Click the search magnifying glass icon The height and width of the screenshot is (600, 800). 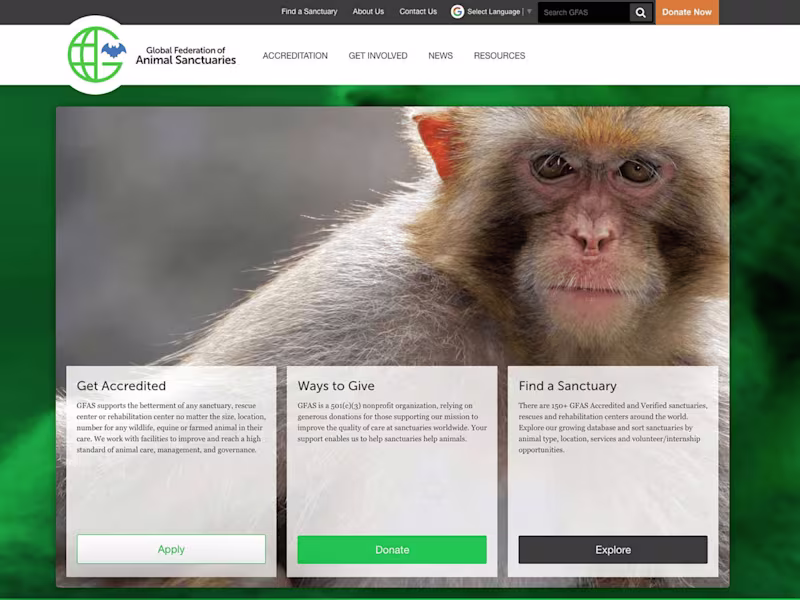pos(639,13)
